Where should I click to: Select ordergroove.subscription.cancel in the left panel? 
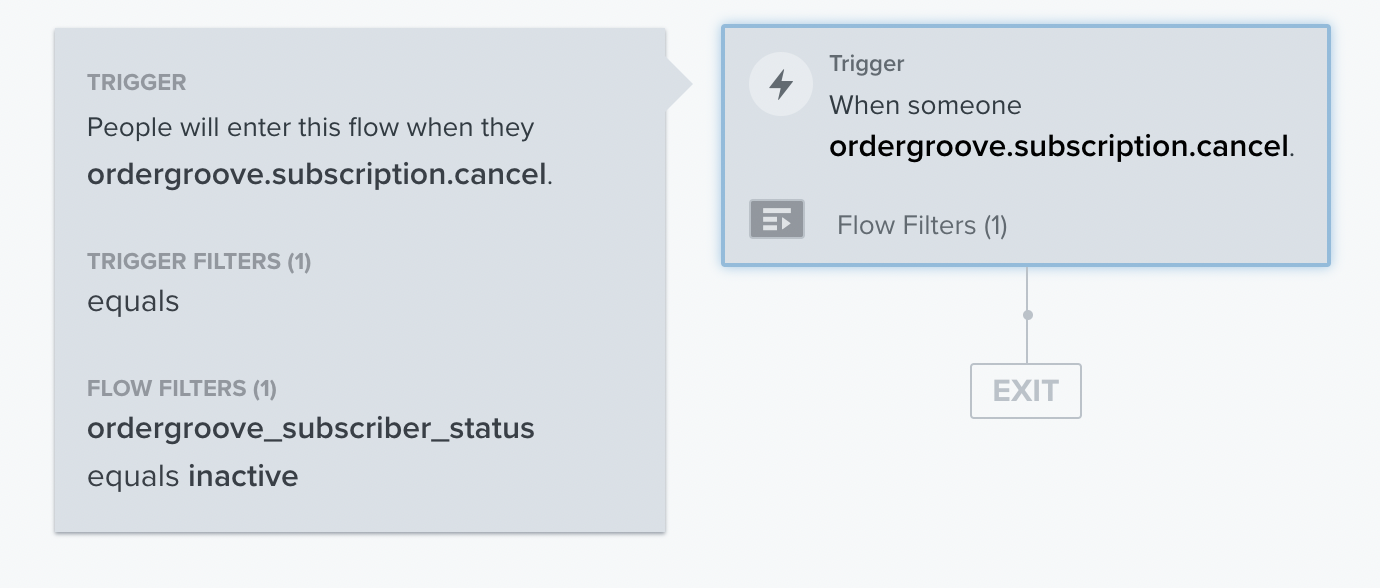(x=317, y=174)
